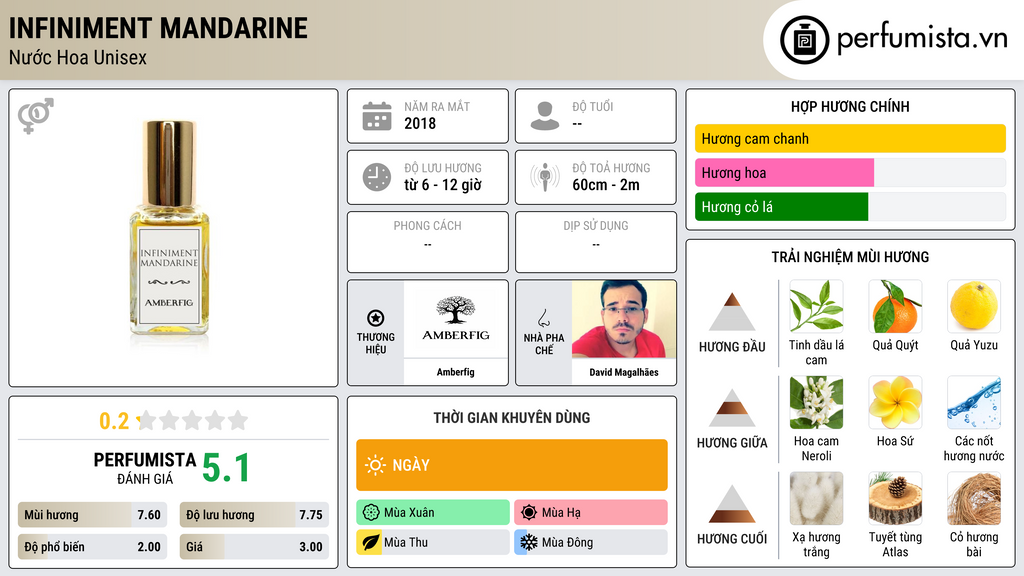Click the Hoa cam Neroli note image
This screenshot has height=576, width=1024.
point(816,402)
